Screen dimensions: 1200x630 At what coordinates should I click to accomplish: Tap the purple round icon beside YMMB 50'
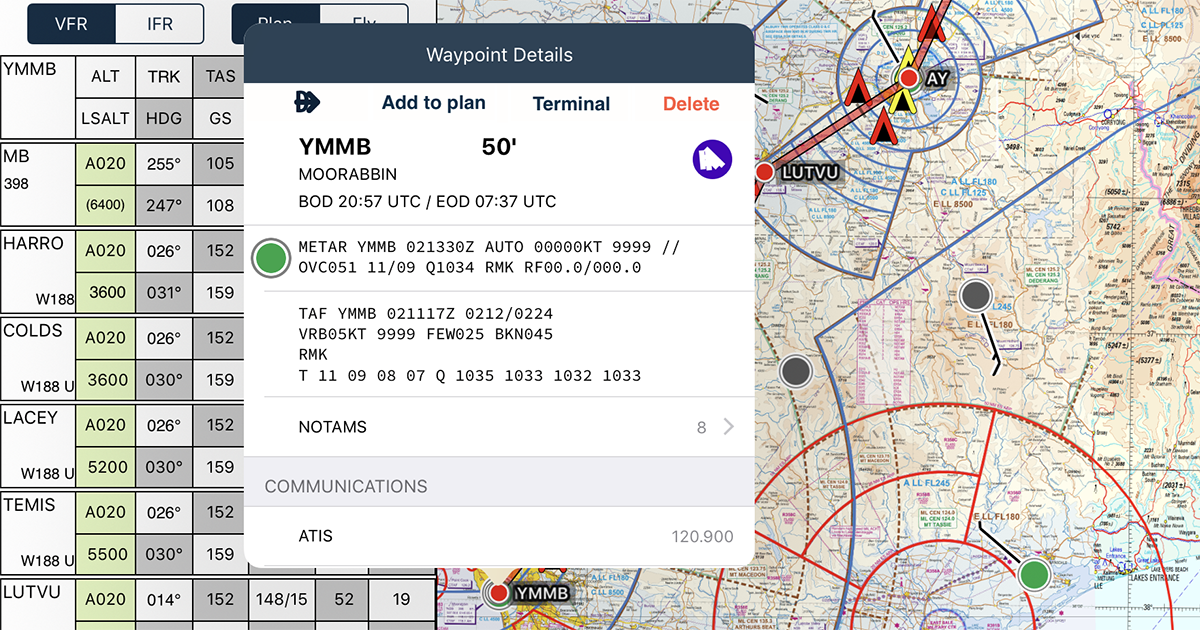713,160
